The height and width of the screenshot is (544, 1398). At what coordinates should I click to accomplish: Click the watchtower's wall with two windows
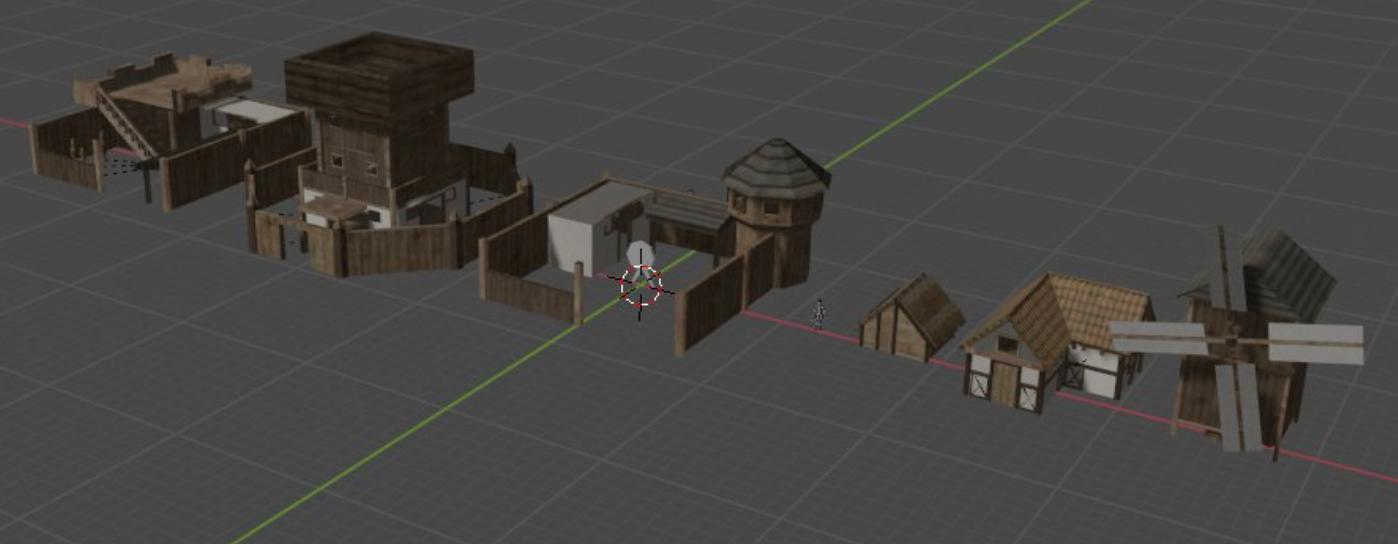click(x=352, y=160)
